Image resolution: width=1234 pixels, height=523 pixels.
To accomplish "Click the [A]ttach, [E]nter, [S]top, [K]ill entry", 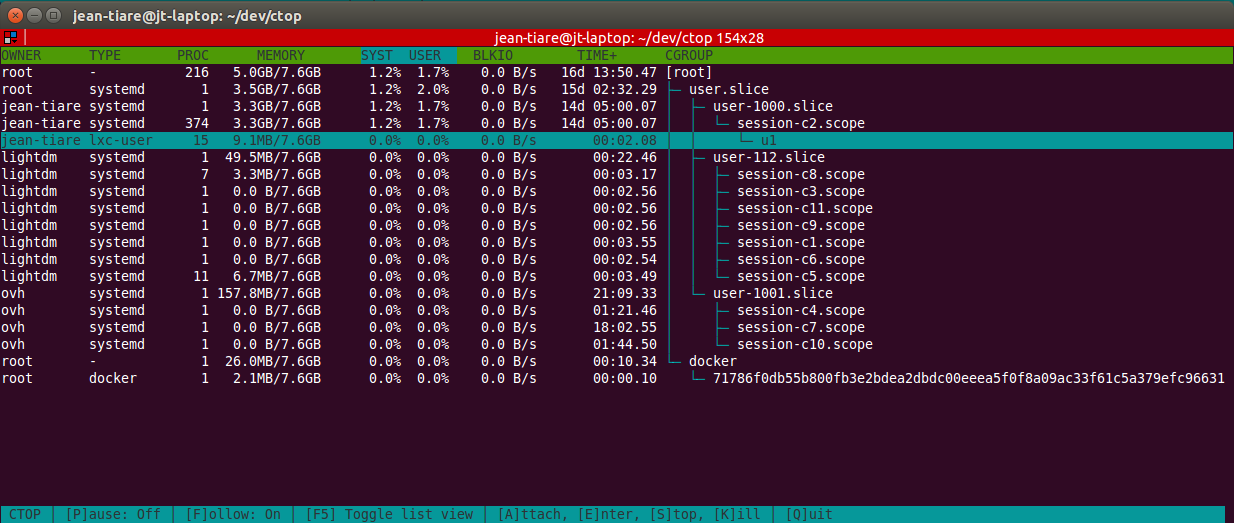I will (629, 514).
